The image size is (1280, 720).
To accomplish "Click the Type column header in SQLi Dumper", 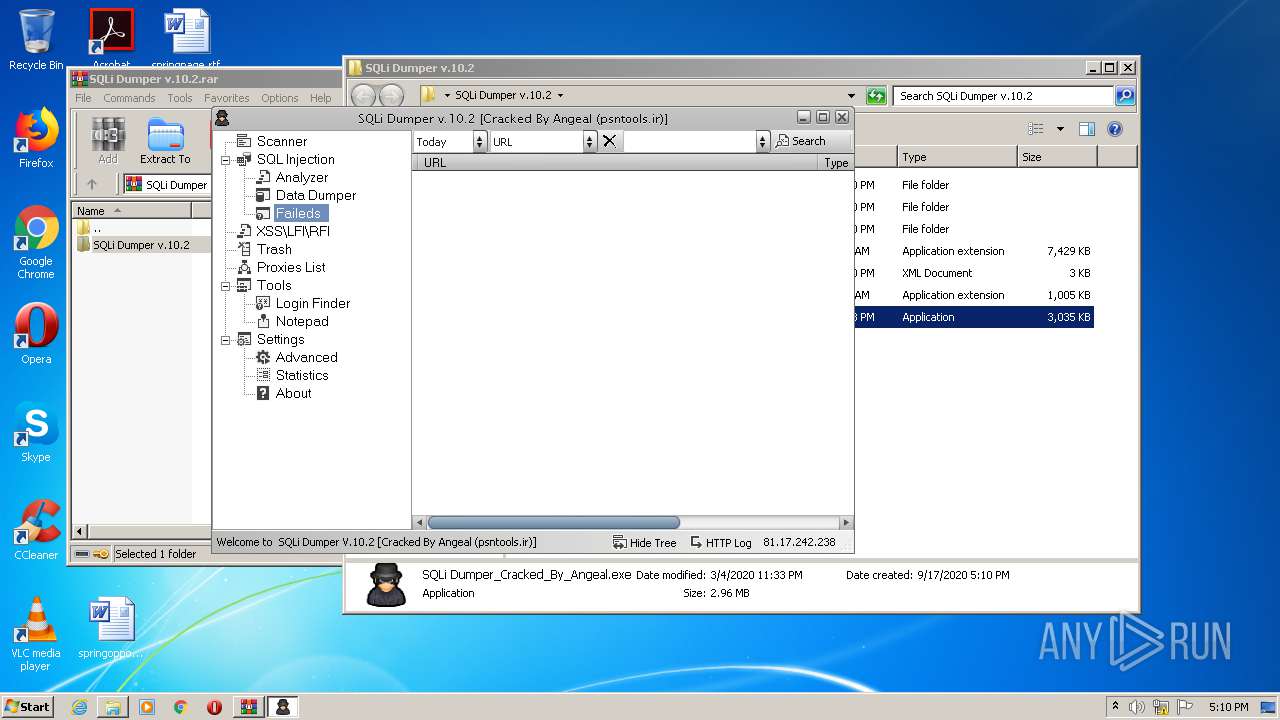I will point(836,162).
